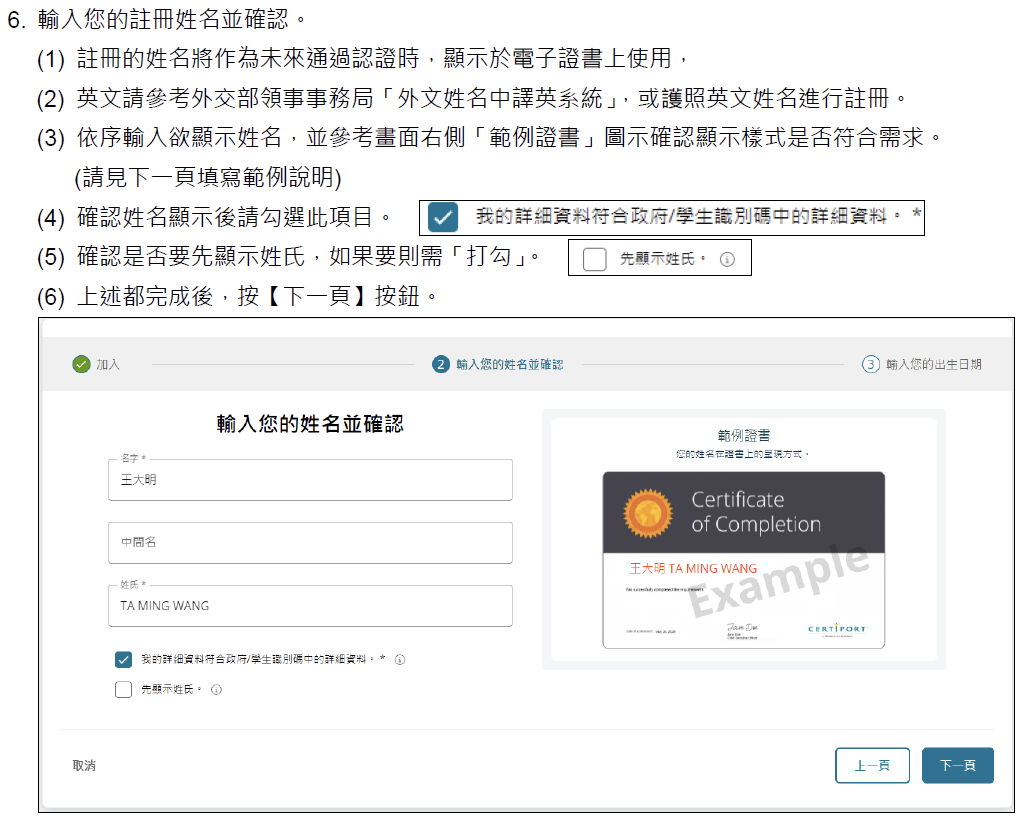1036x823 pixels.
Task: Click the 先顯示姓氏 label in the form
Action: click(170, 690)
